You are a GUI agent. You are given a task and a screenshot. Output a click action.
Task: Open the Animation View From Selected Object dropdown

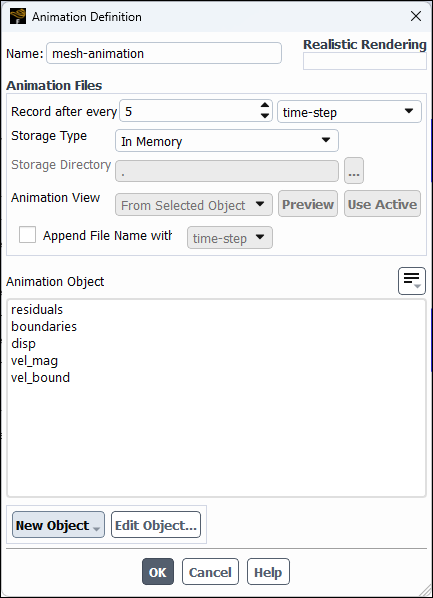click(194, 205)
